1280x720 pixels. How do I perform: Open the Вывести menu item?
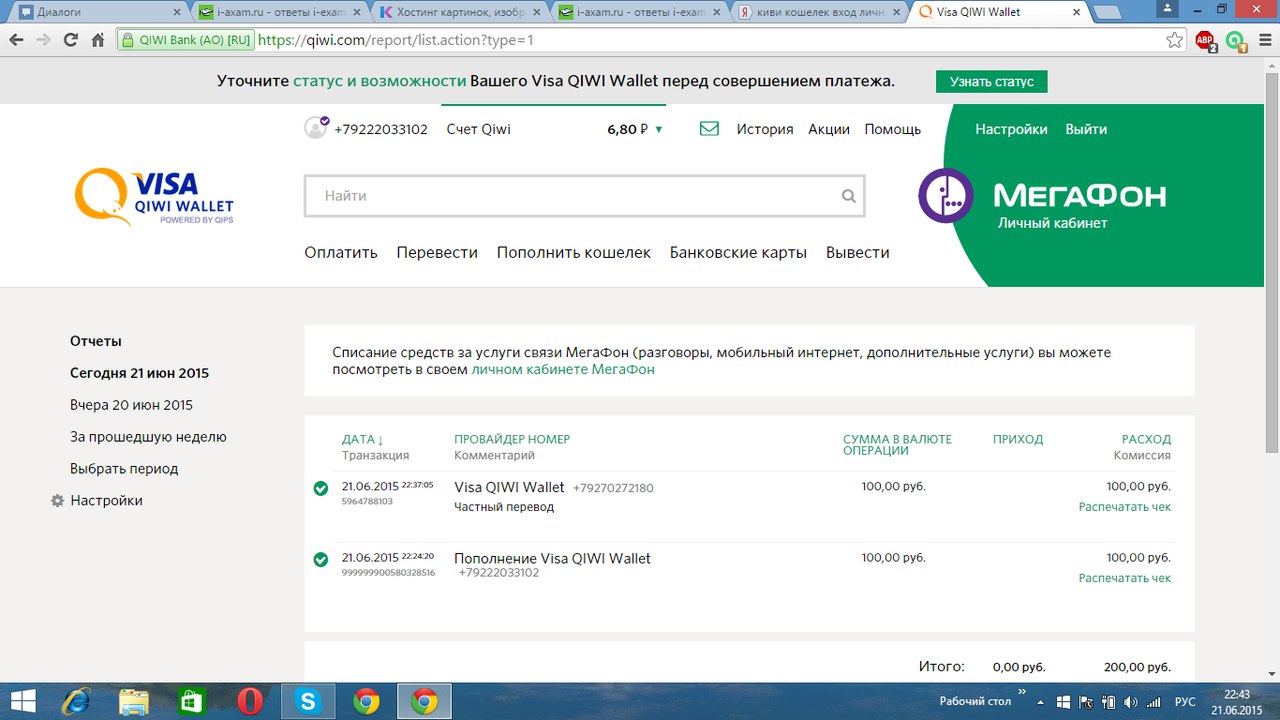(x=858, y=252)
